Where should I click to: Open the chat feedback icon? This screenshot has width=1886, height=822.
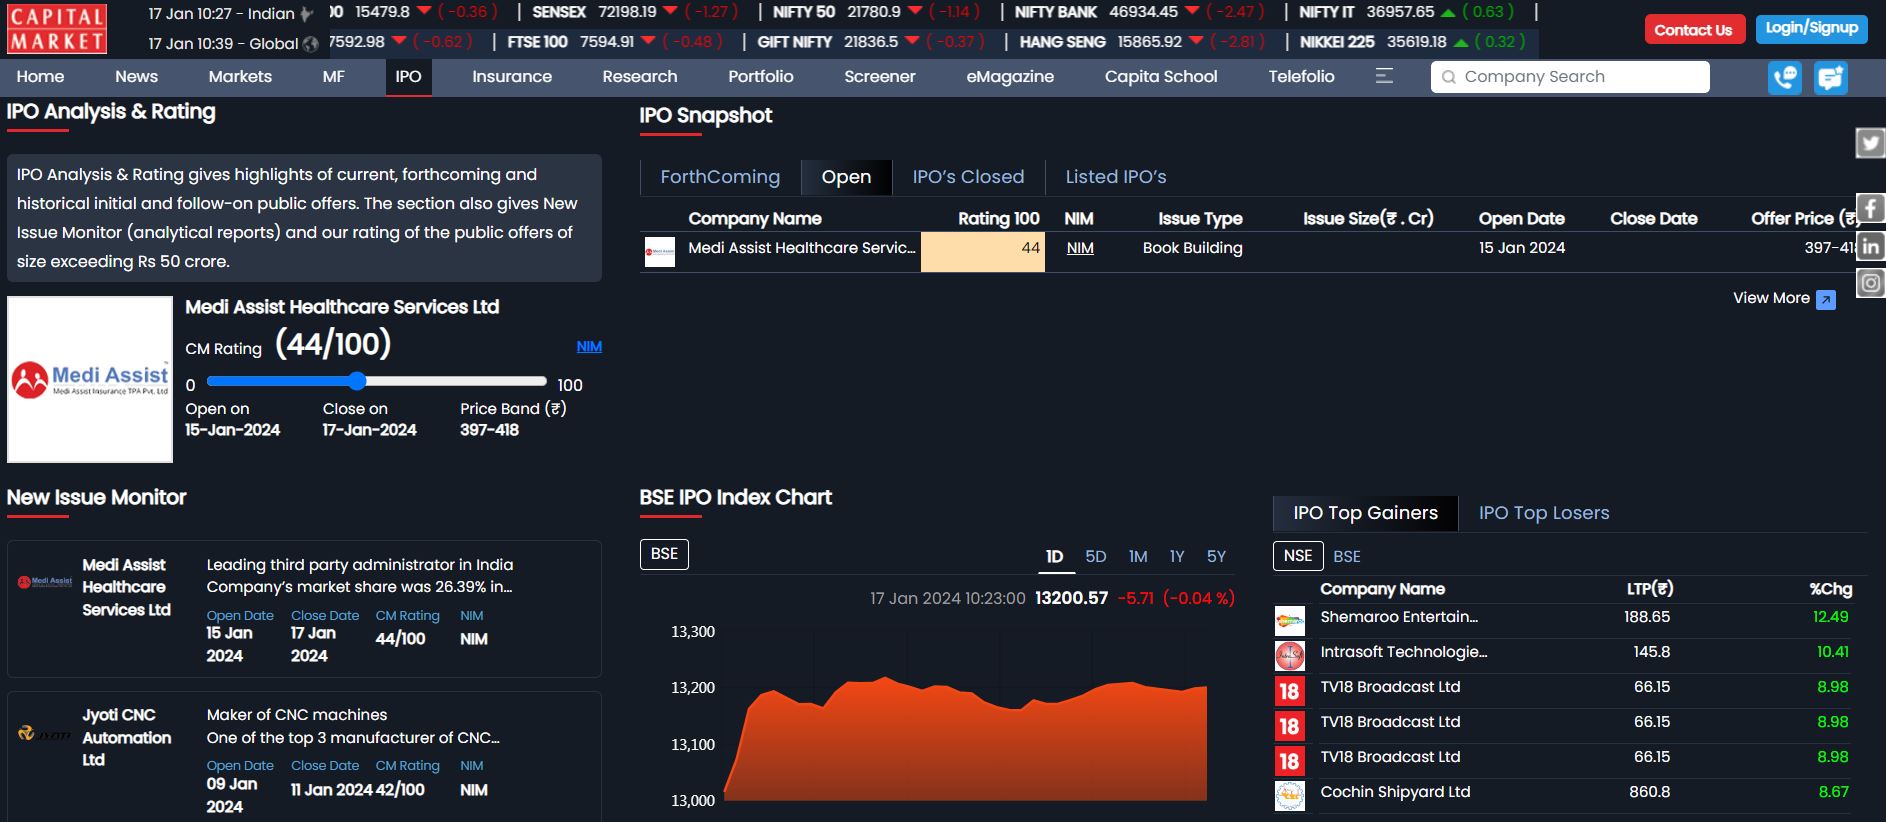pyautogui.click(x=1831, y=77)
